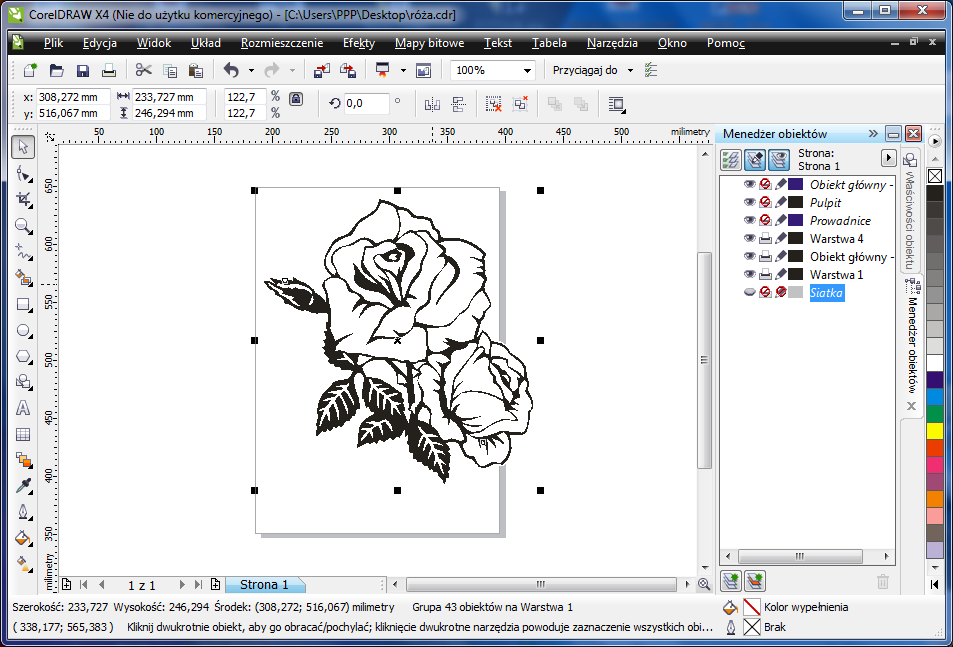The height and width of the screenshot is (647, 953).
Task: Select the Crop tool in the toolbox
Action: pyautogui.click(x=23, y=199)
